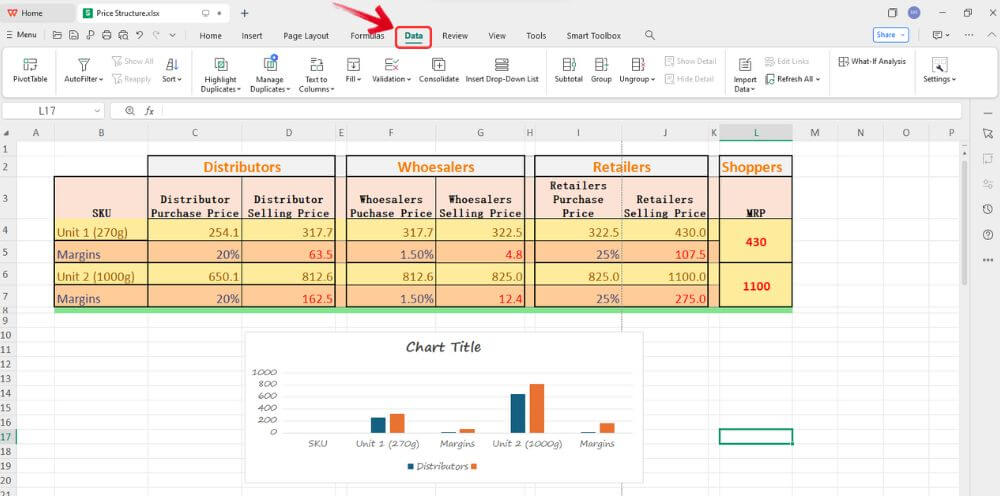Click the Highlight Duplicates icon
This screenshot has width=1000, height=496.
[x=221, y=64]
